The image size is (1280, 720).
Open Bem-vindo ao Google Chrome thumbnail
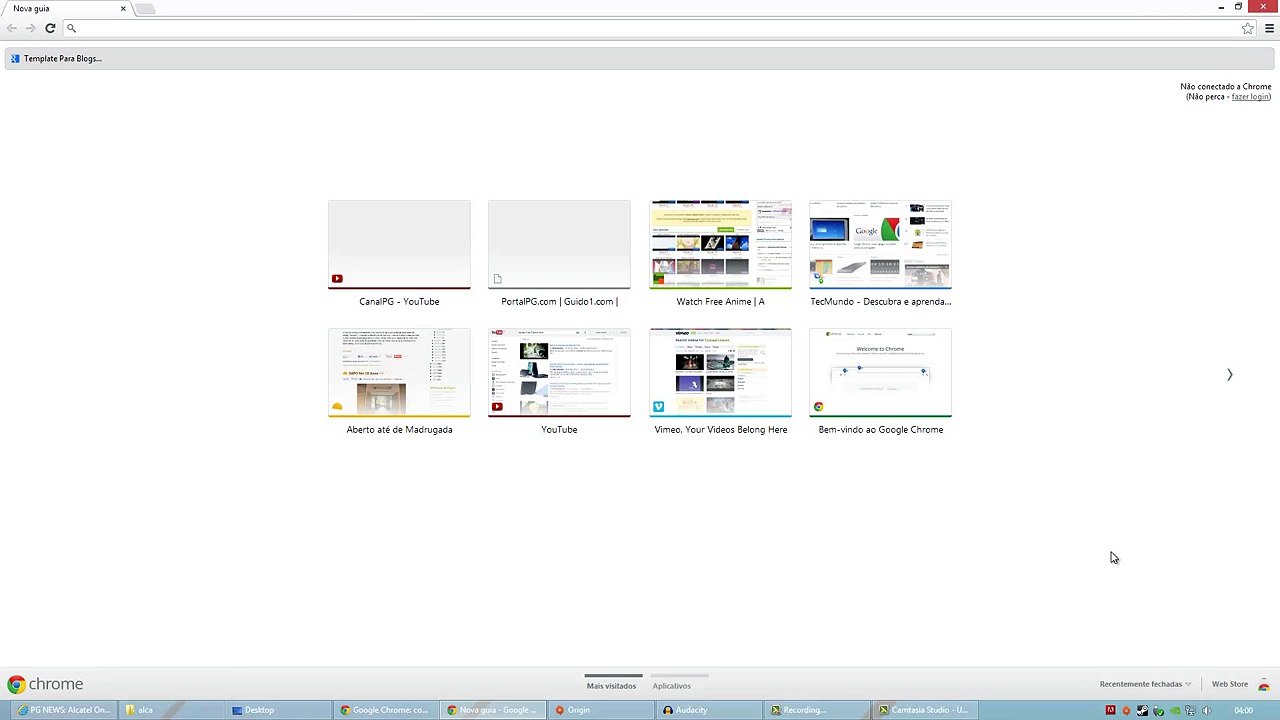(x=880, y=372)
